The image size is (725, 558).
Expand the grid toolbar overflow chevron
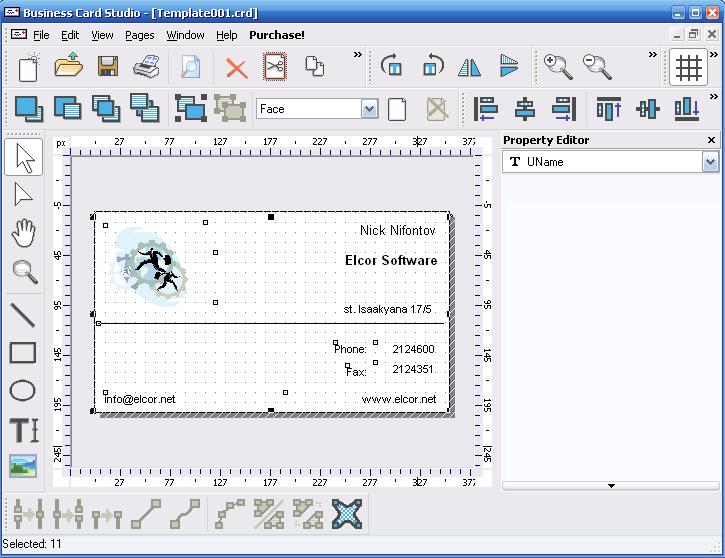[714, 55]
